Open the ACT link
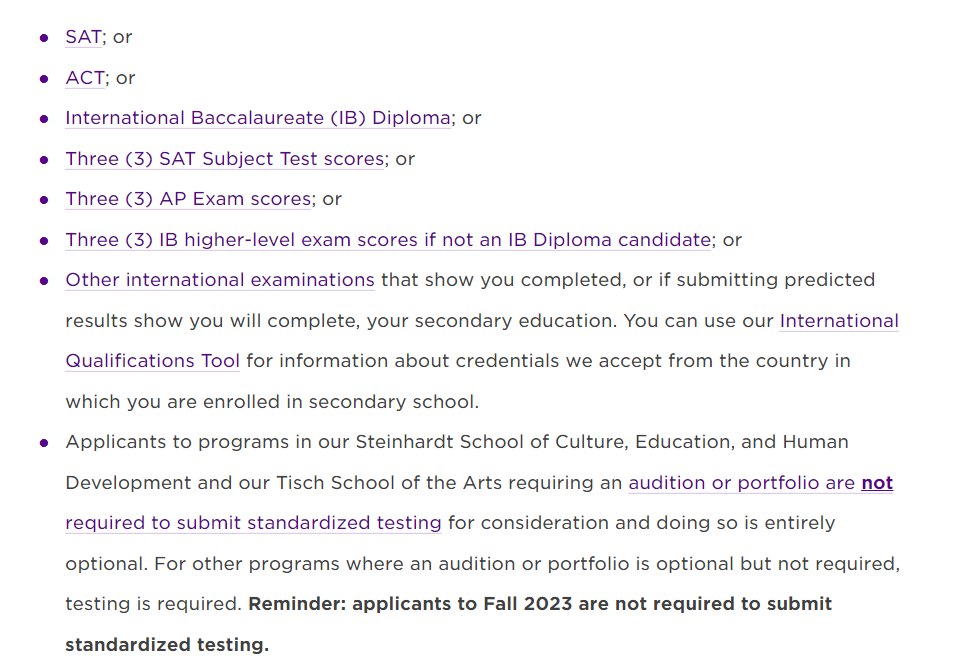The width and height of the screenshot is (954, 670). pos(85,78)
